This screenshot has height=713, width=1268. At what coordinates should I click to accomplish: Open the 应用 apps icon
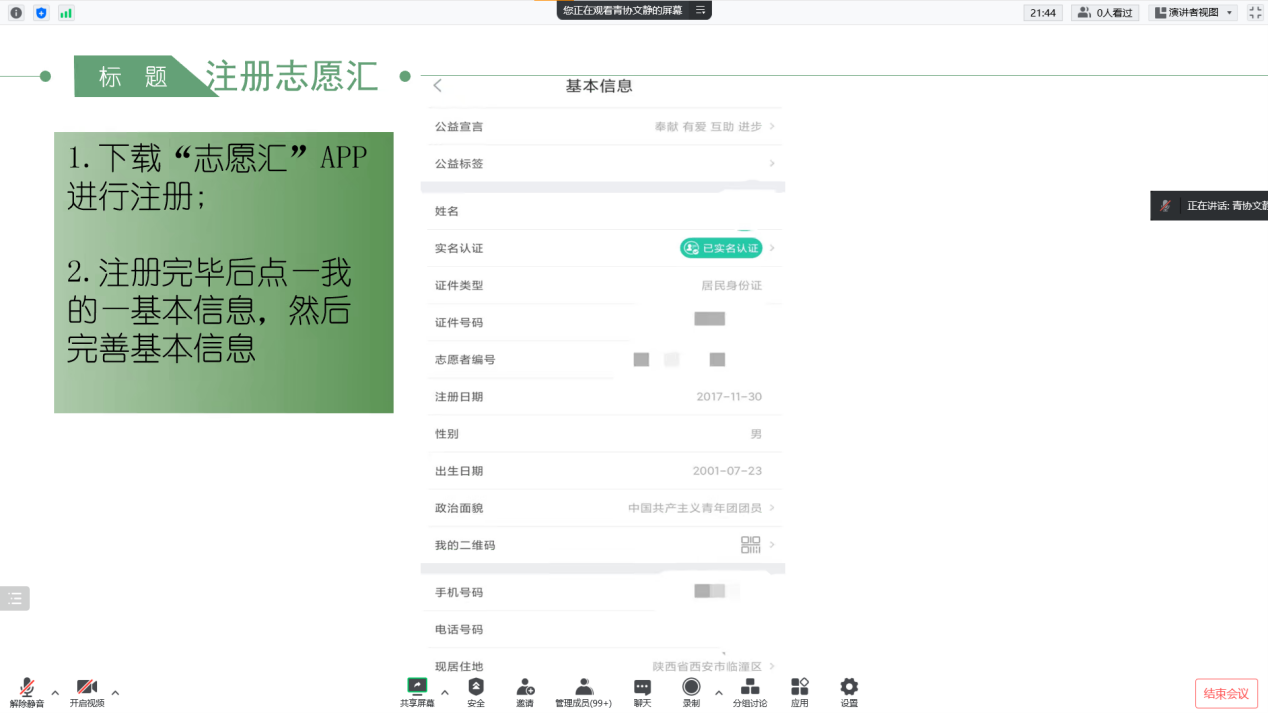coord(799,686)
